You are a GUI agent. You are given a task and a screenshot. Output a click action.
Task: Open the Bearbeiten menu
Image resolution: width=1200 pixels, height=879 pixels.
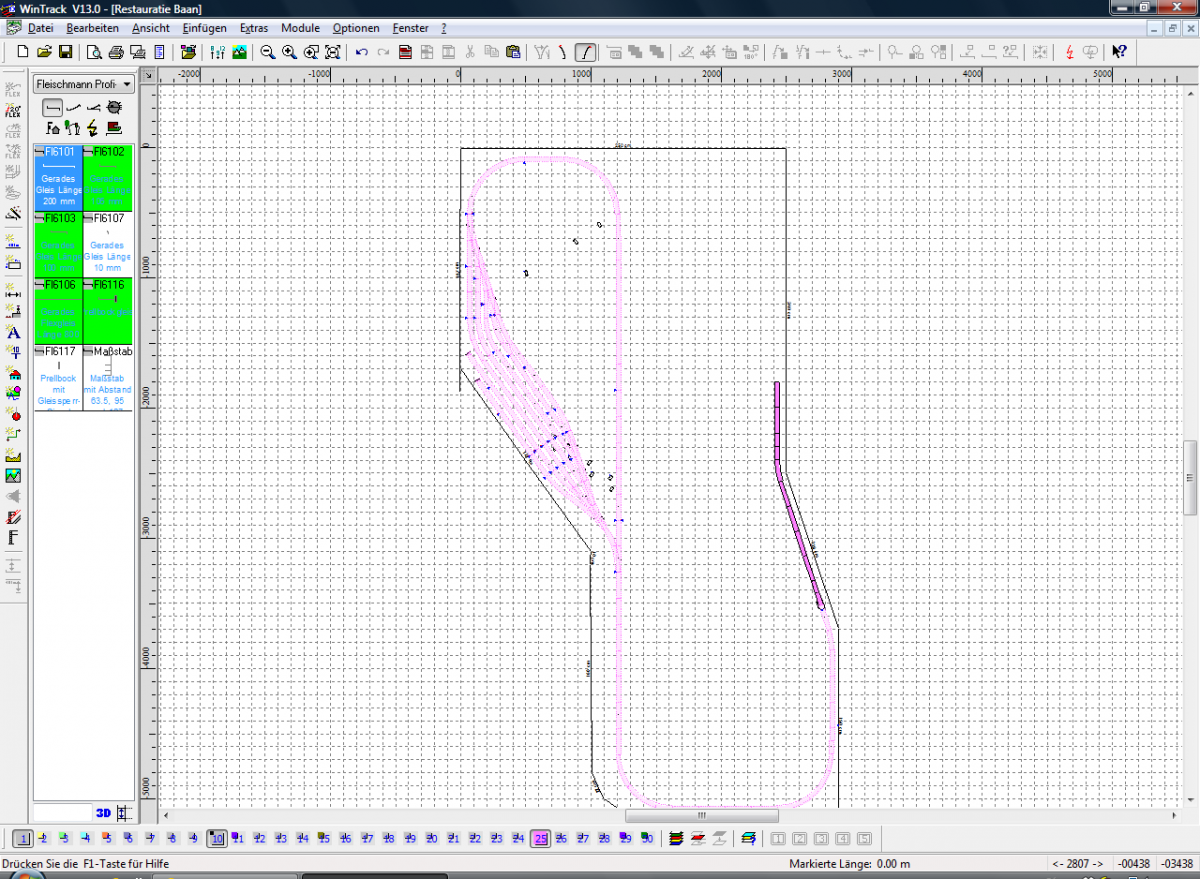point(93,28)
